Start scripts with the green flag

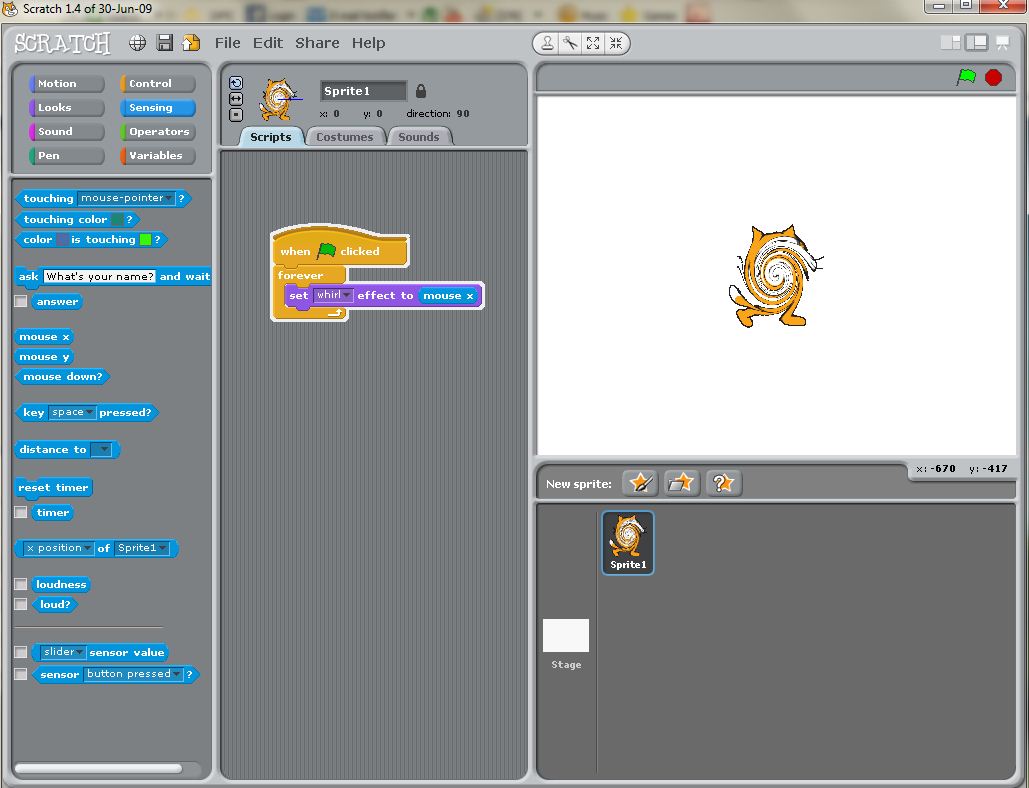[966, 77]
